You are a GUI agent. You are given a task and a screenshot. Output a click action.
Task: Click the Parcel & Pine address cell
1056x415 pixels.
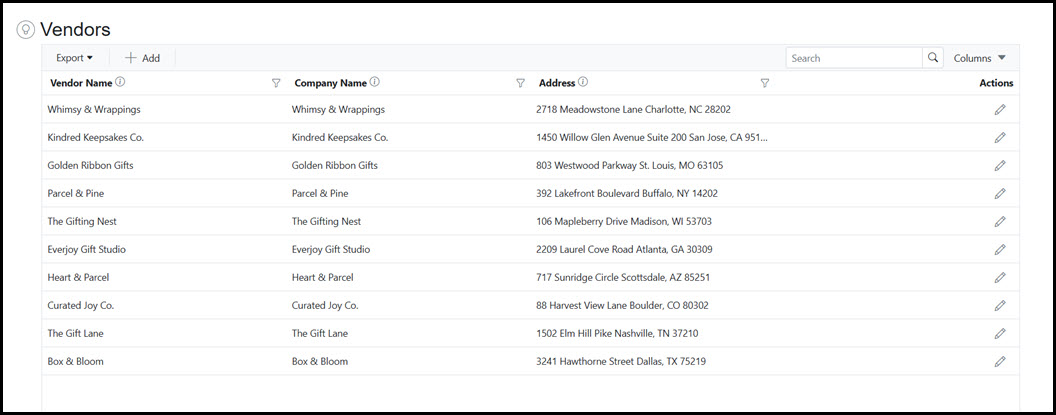pyautogui.click(x=626, y=193)
